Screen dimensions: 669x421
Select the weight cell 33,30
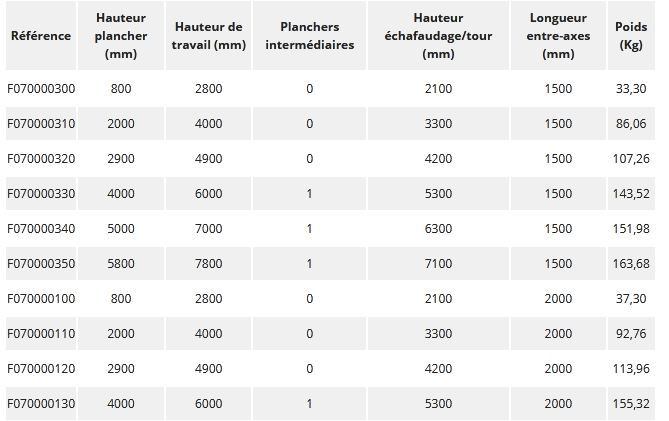click(x=631, y=89)
